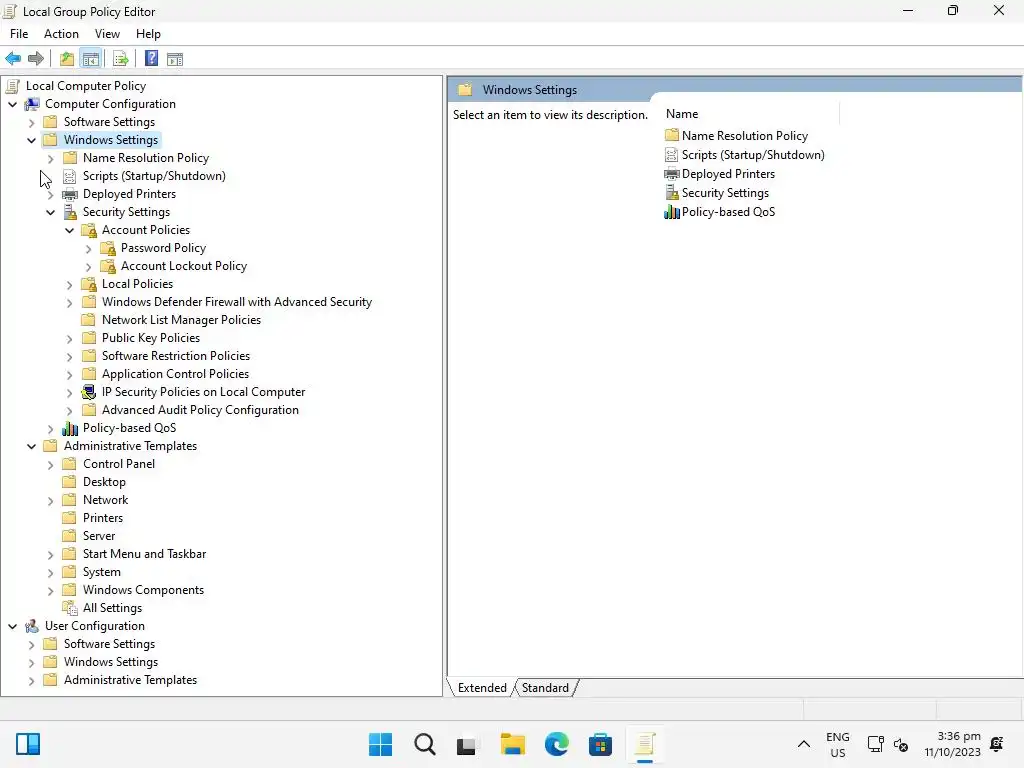Open the Help menu
The image size is (1024, 768).
point(148,34)
